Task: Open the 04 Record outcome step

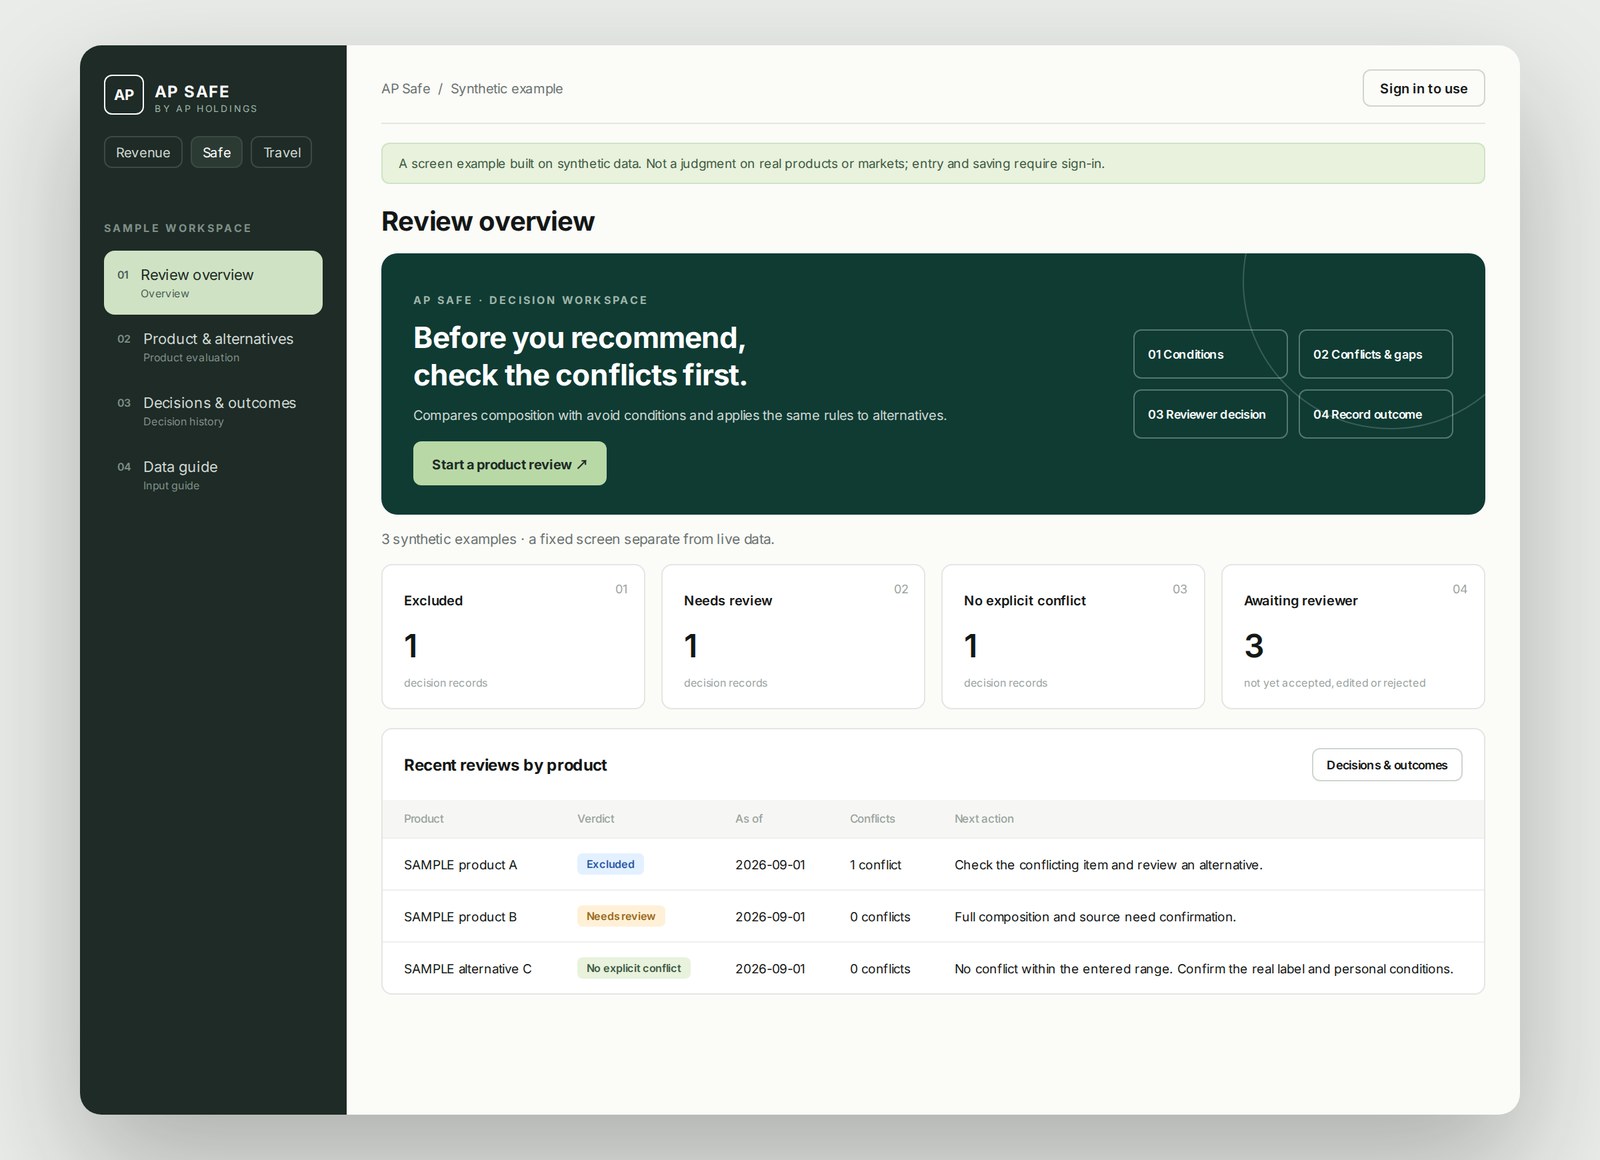Action: (1376, 414)
